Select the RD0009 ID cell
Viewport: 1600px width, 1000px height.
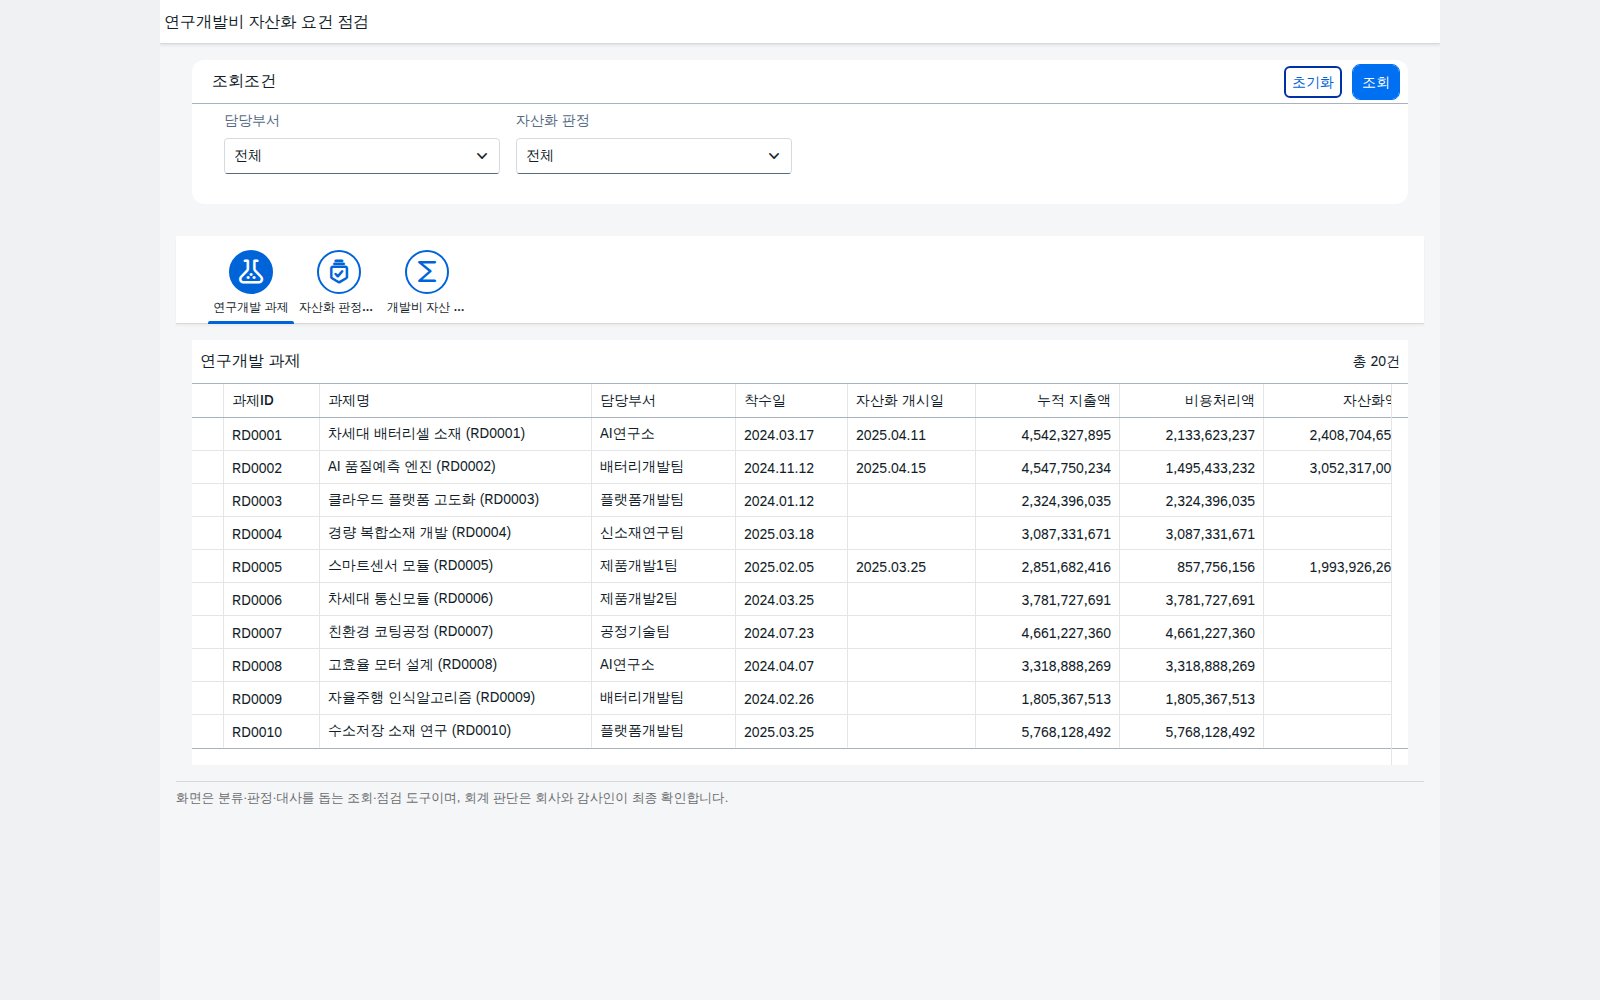[271, 699]
